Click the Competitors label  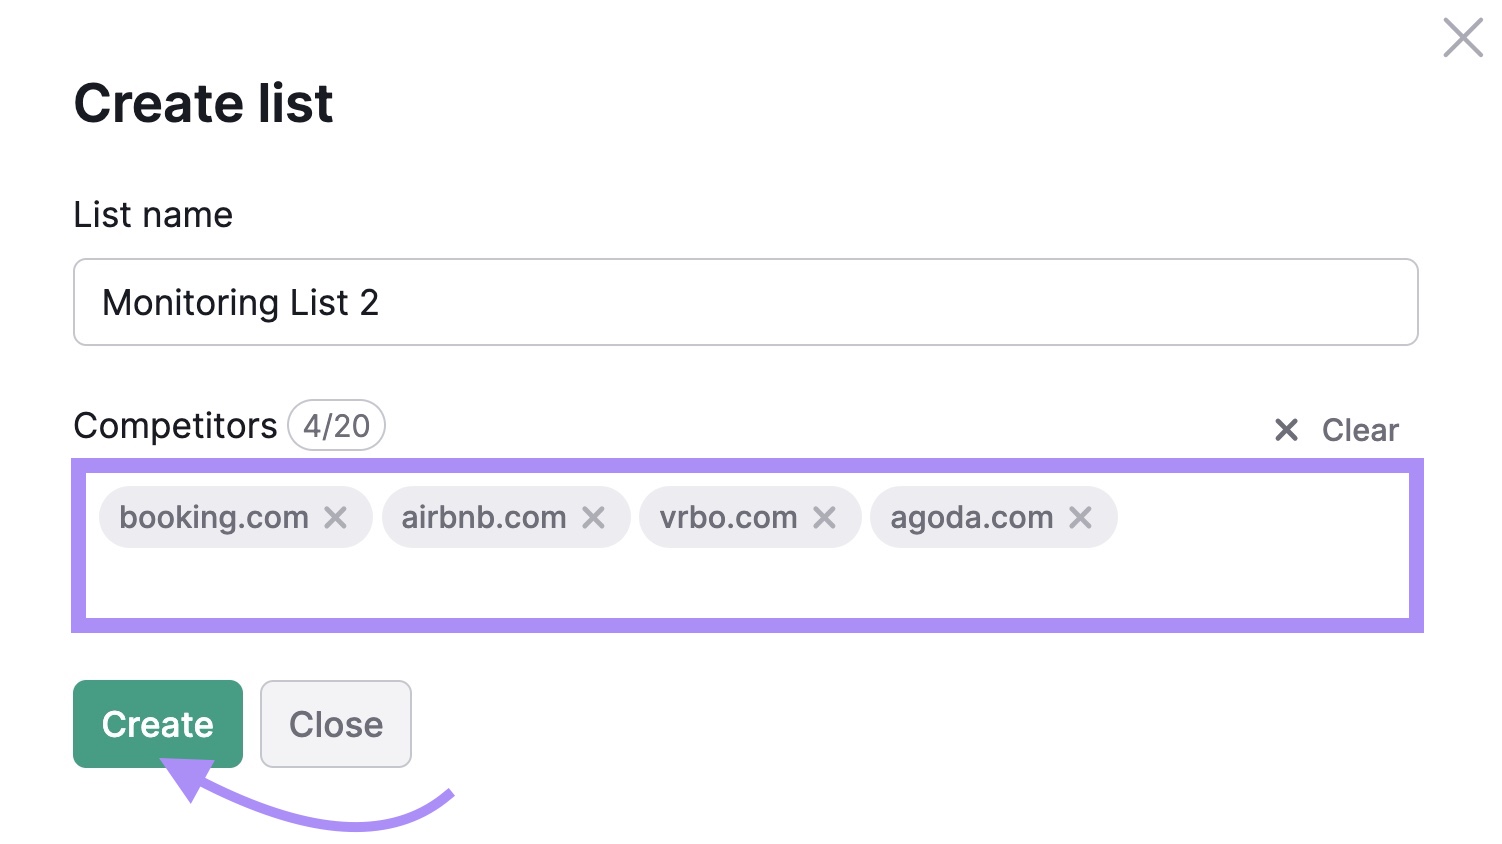[175, 426]
